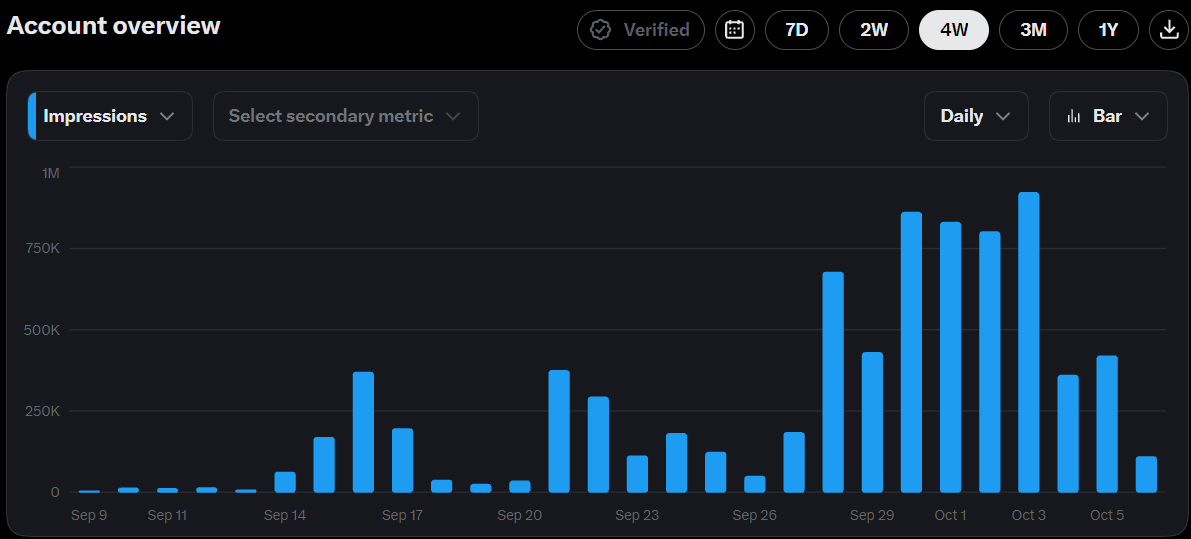Image resolution: width=1191 pixels, height=539 pixels.
Task: Click the Sep 14 impressions bar
Action: pyautogui.click(x=285, y=482)
